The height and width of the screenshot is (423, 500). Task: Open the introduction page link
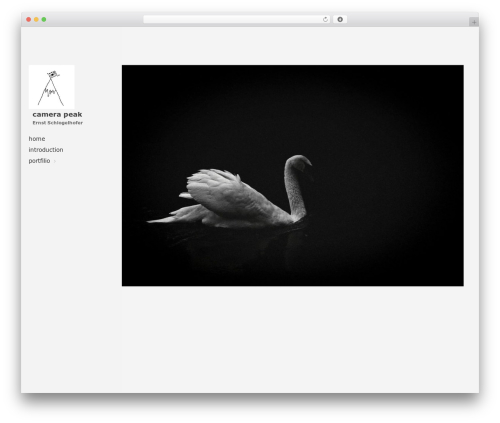coord(46,150)
